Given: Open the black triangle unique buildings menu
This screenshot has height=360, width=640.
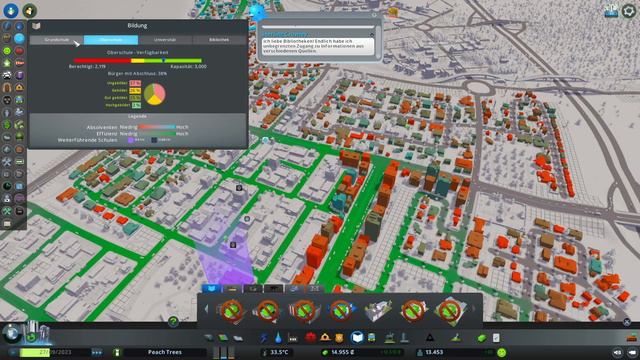Looking at the screenshot, I should click(x=430, y=338).
